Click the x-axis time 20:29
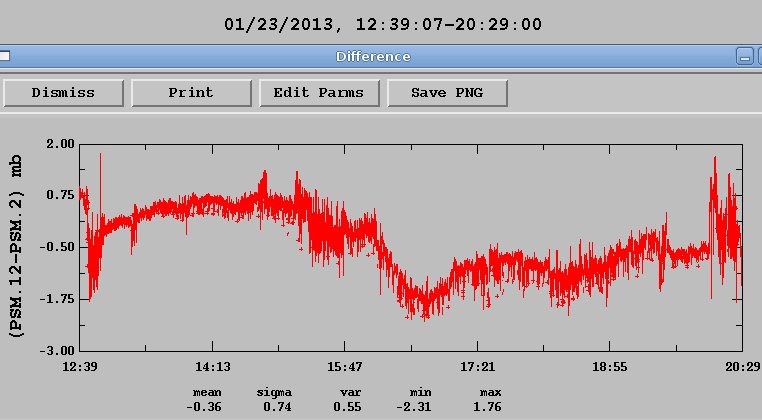Viewport: 762px width, 420px height. tap(743, 367)
